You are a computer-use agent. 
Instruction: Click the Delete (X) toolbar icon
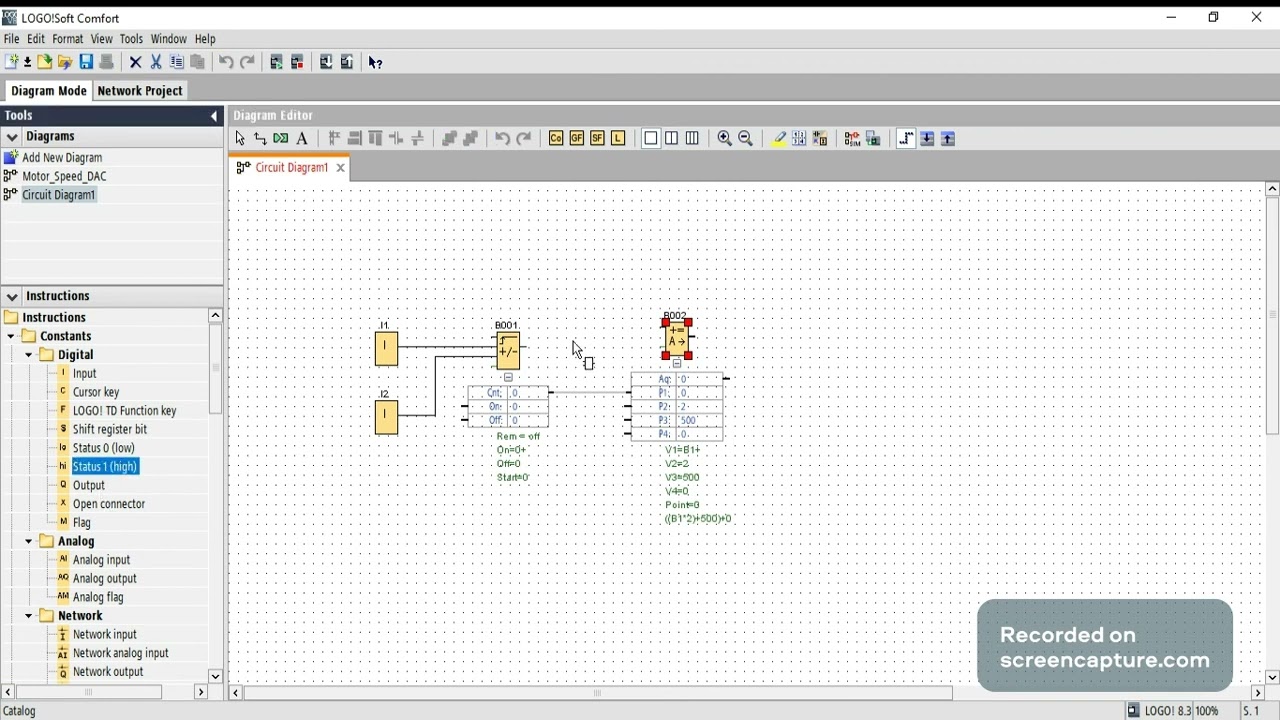(136, 62)
